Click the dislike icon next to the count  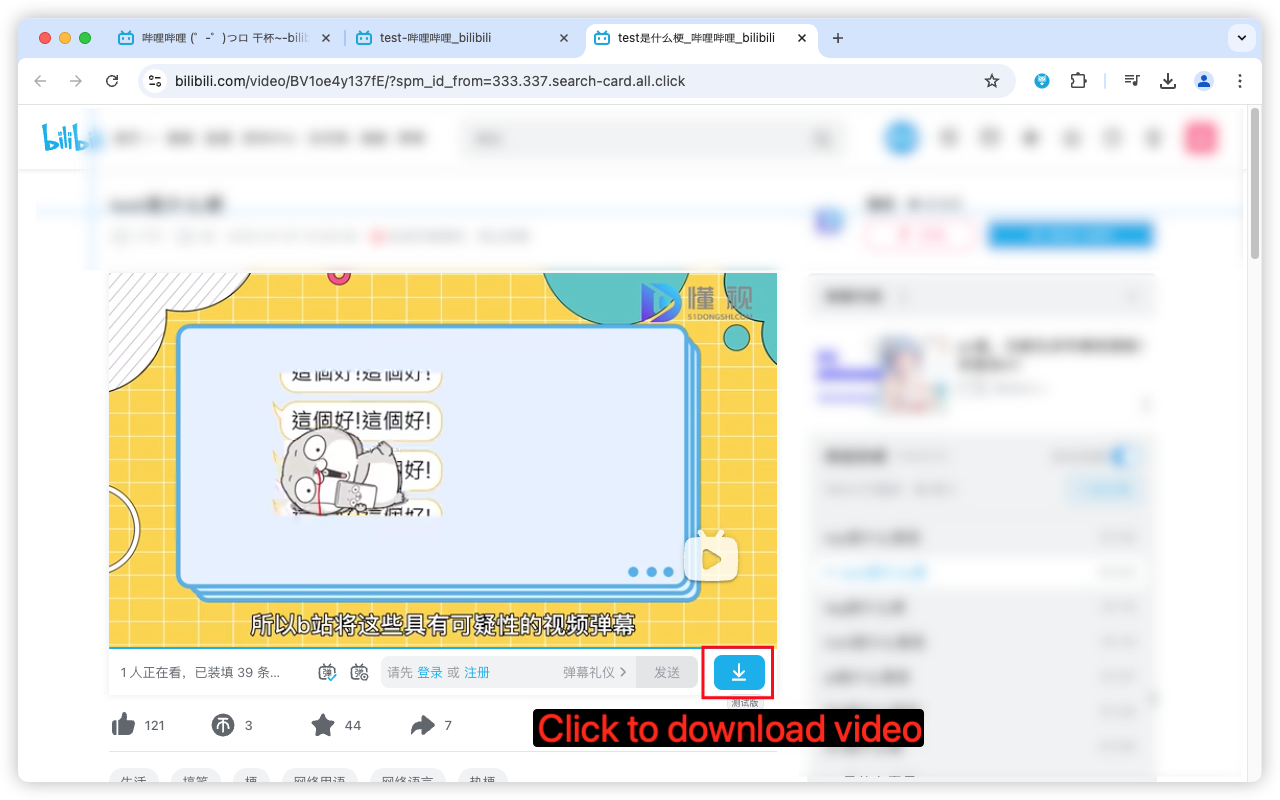point(222,725)
